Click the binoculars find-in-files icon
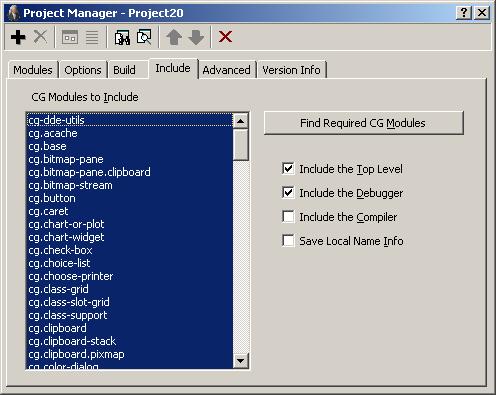Image resolution: width=496 pixels, height=395 pixels. tap(122, 37)
